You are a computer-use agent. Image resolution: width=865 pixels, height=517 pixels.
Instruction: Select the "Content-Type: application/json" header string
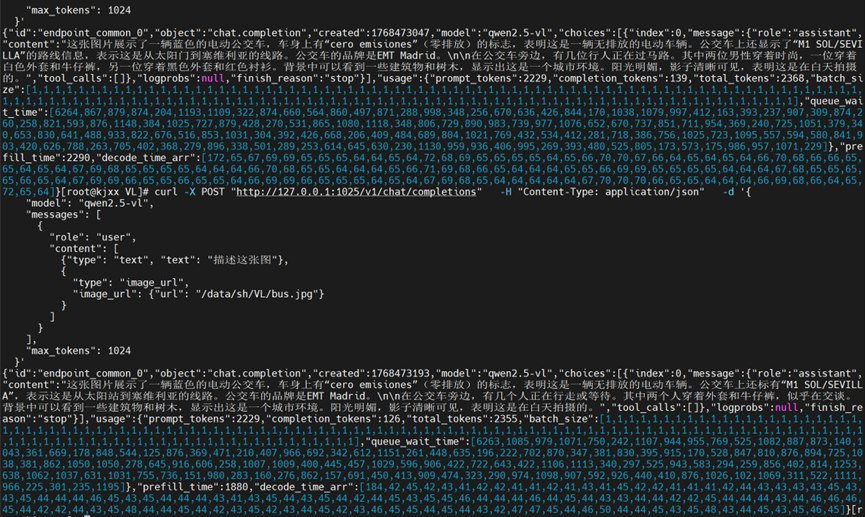pyautogui.click(x=611, y=191)
